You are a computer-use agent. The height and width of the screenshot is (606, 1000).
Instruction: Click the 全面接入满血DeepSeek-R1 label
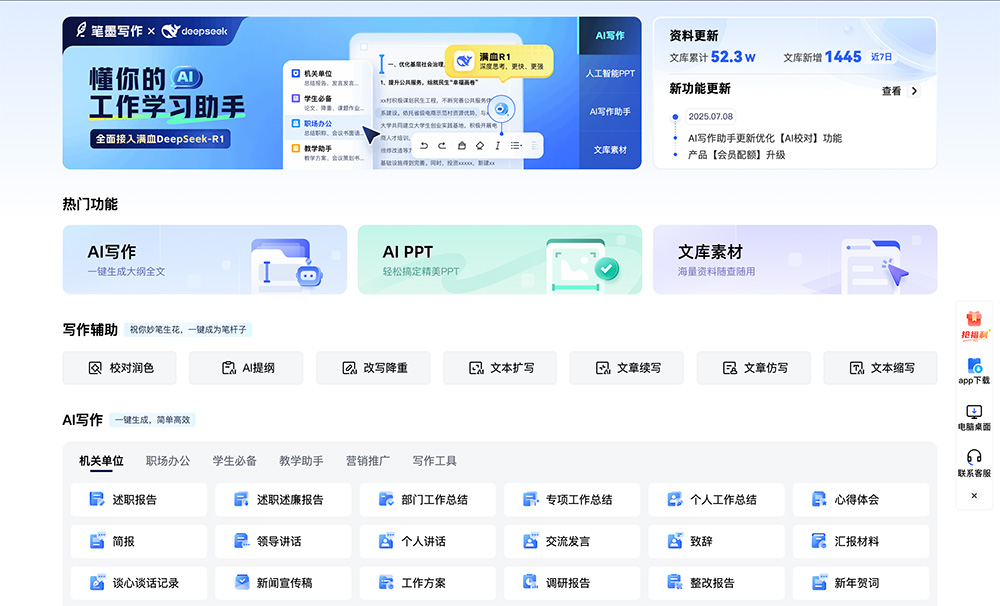pos(160,139)
